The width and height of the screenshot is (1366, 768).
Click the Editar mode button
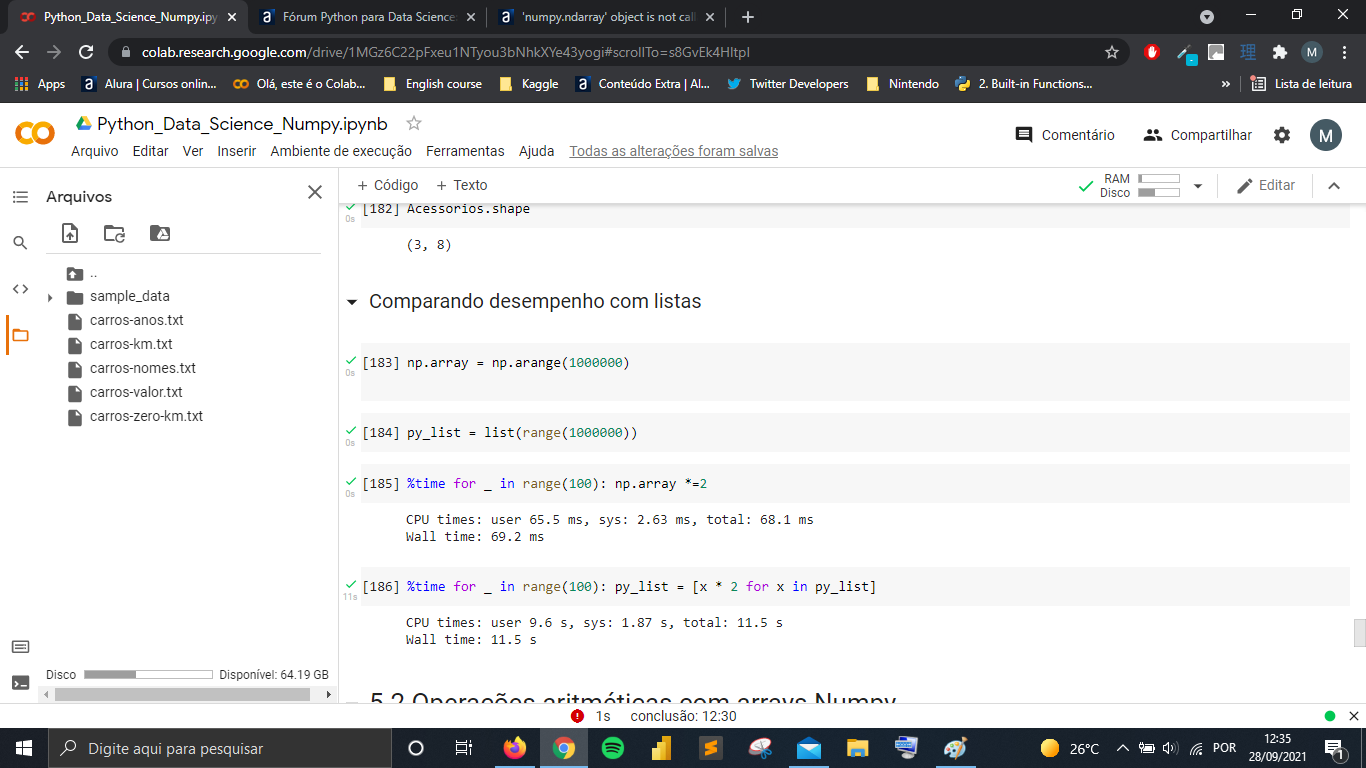(1266, 185)
